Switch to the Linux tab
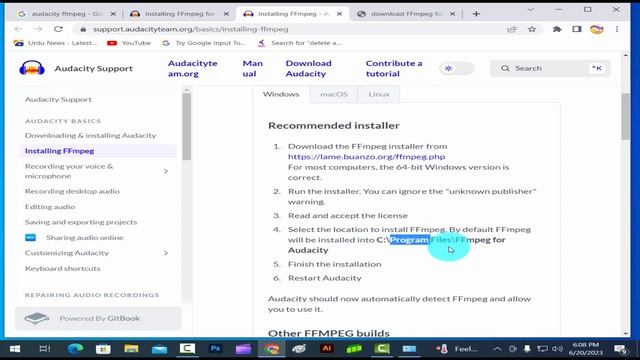Screen dimensions: 640x360 click(379, 94)
